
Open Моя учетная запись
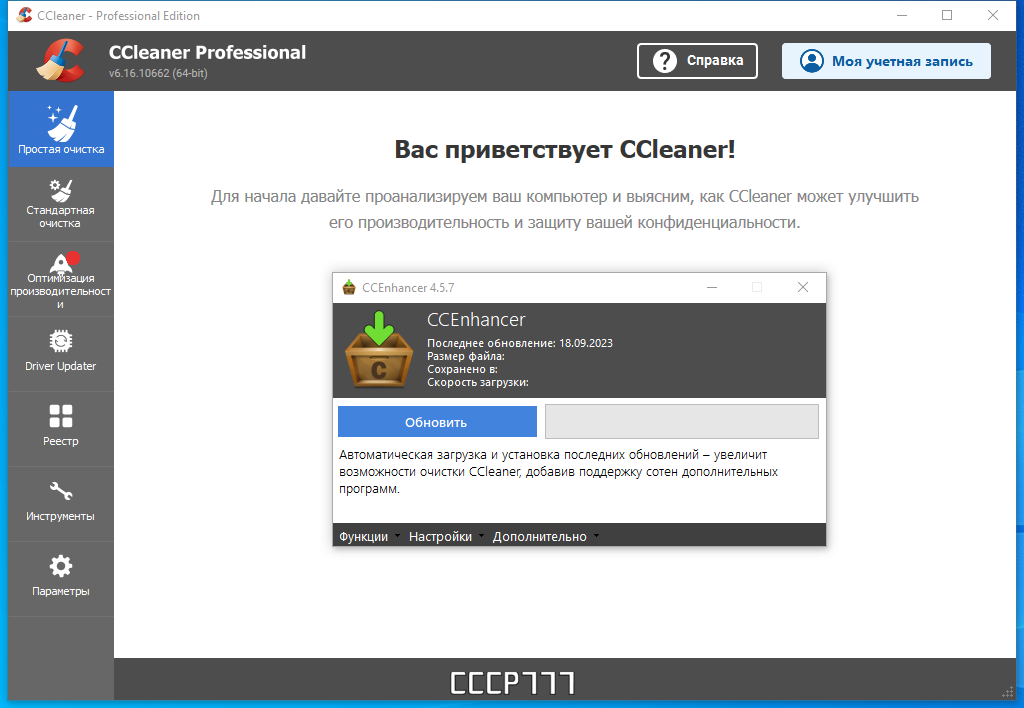(x=886, y=61)
